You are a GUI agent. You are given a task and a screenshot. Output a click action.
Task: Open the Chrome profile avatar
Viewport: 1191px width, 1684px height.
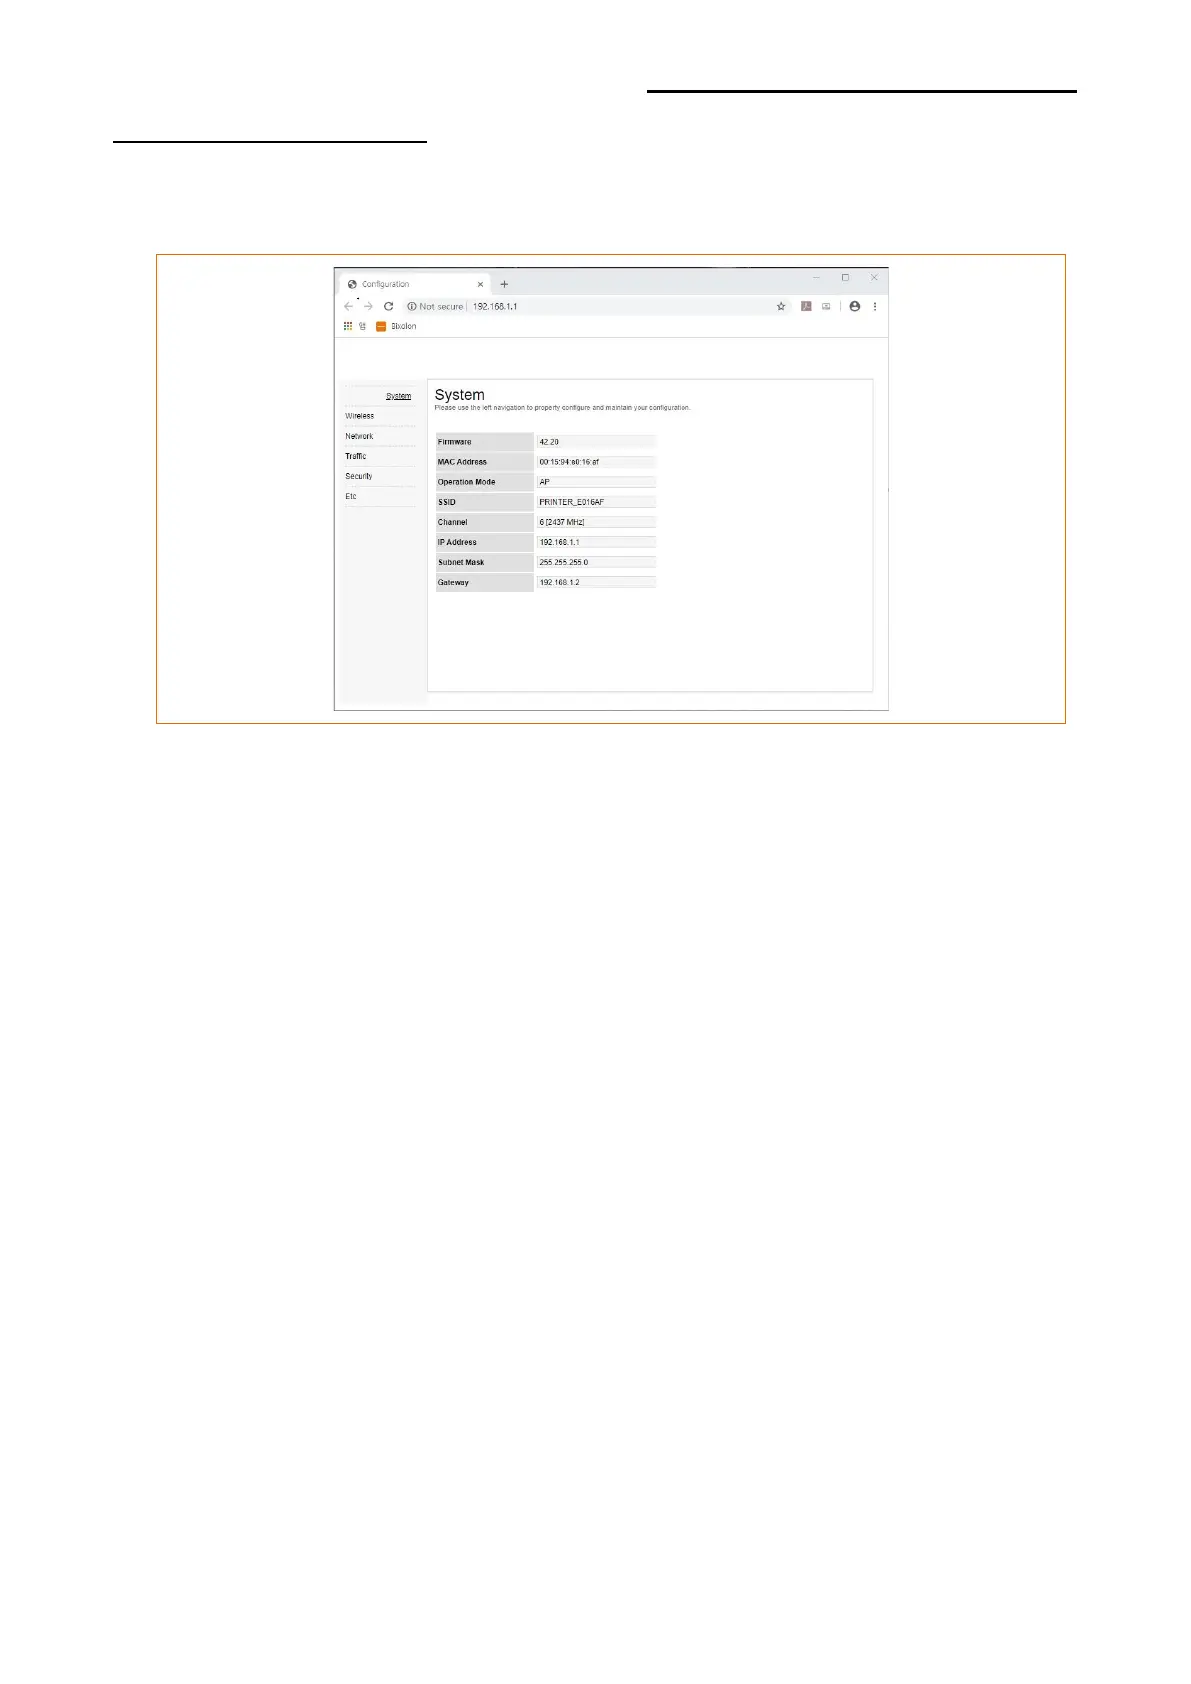[x=854, y=306]
